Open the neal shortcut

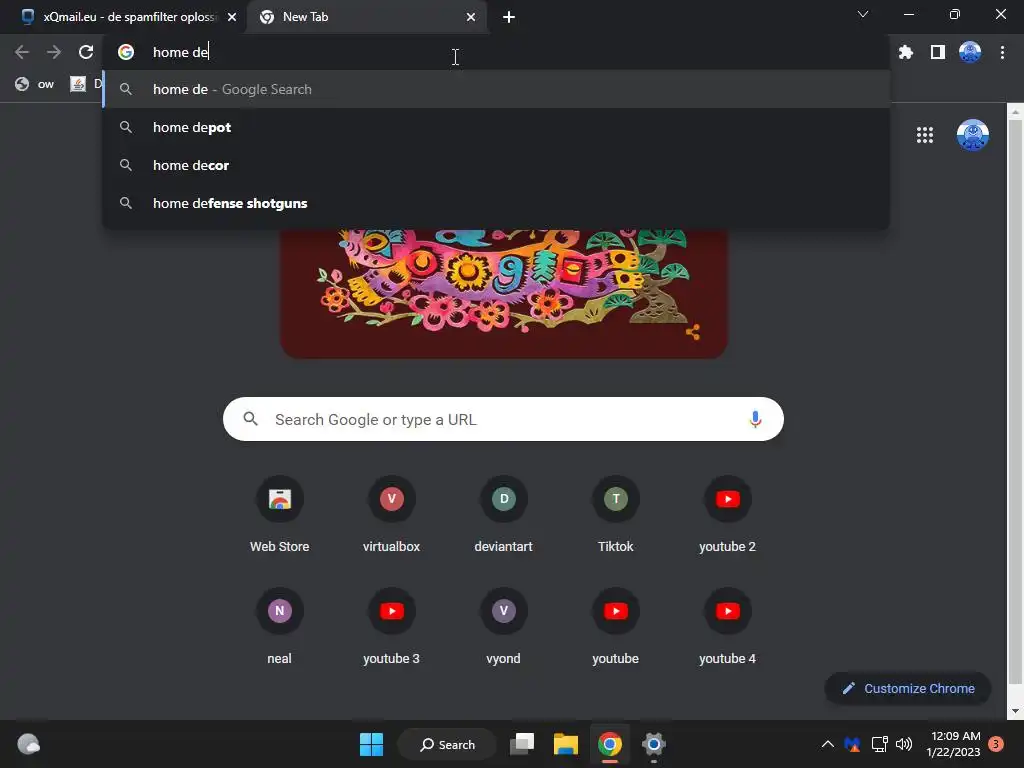coord(280,627)
